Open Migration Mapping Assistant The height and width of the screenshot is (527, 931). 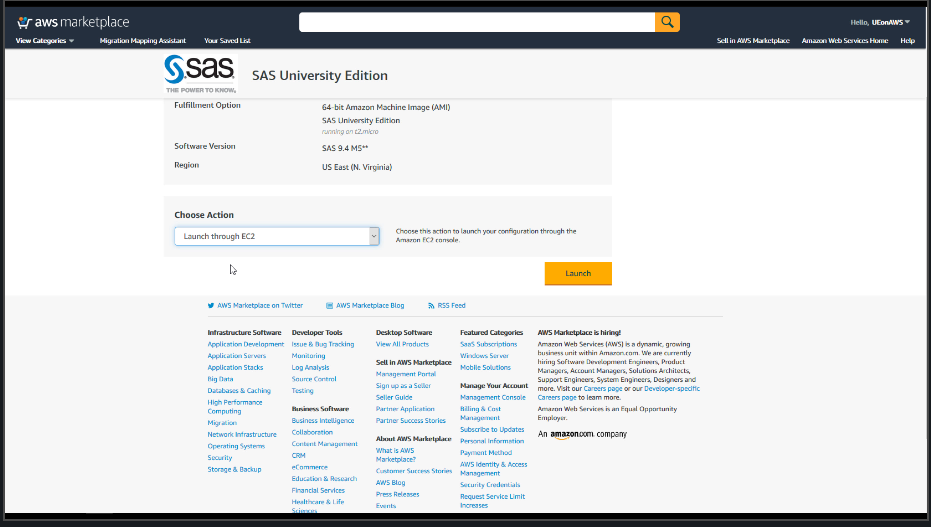(x=142, y=40)
